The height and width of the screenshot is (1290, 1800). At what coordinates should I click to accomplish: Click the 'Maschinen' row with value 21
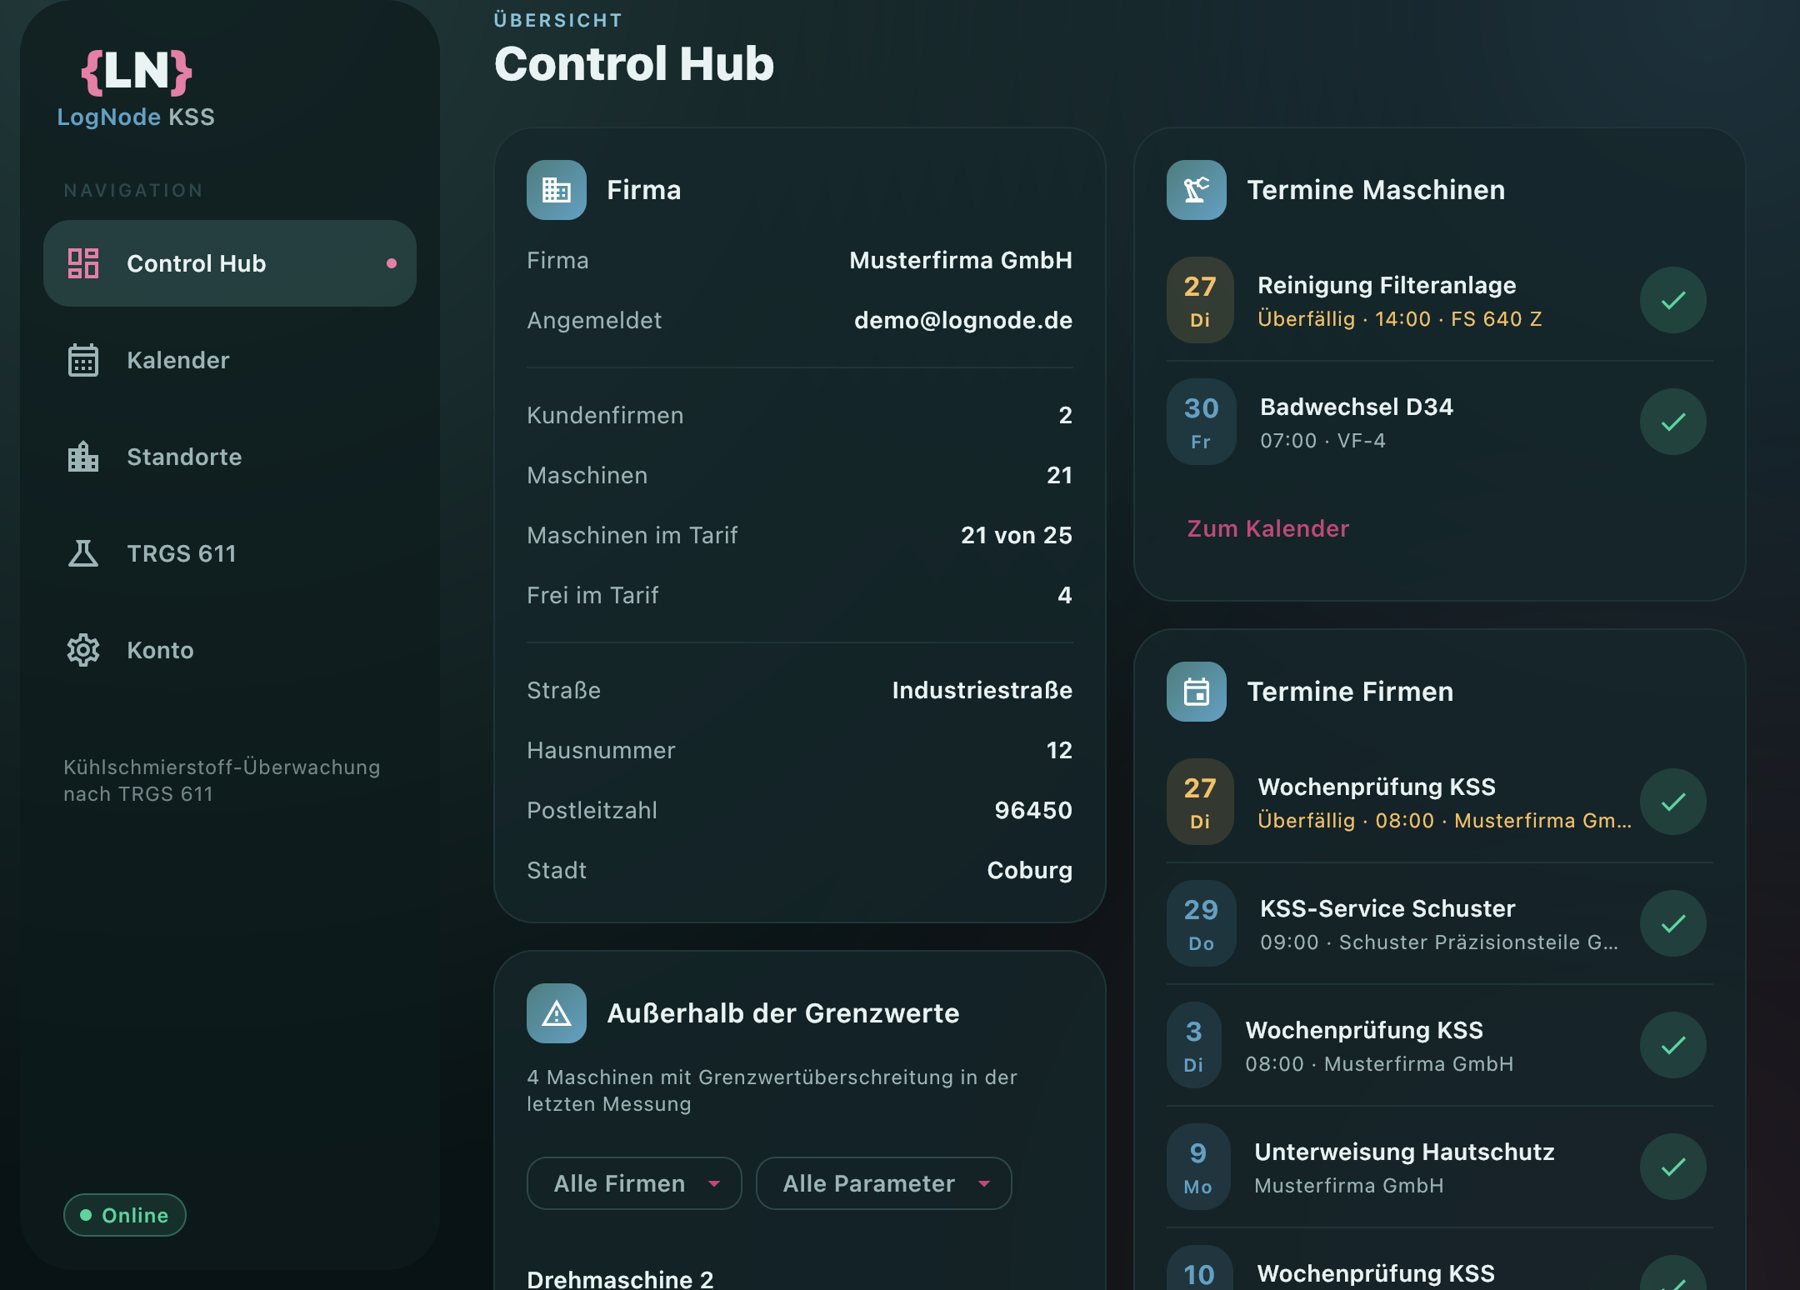799,475
